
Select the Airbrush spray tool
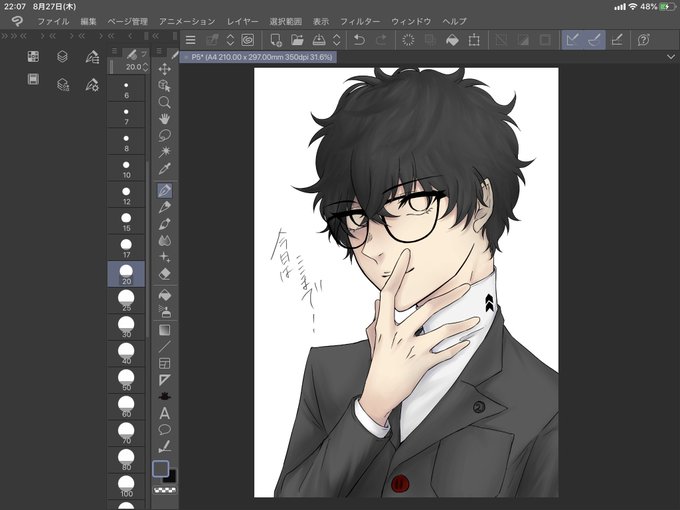[x=164, y=312]
